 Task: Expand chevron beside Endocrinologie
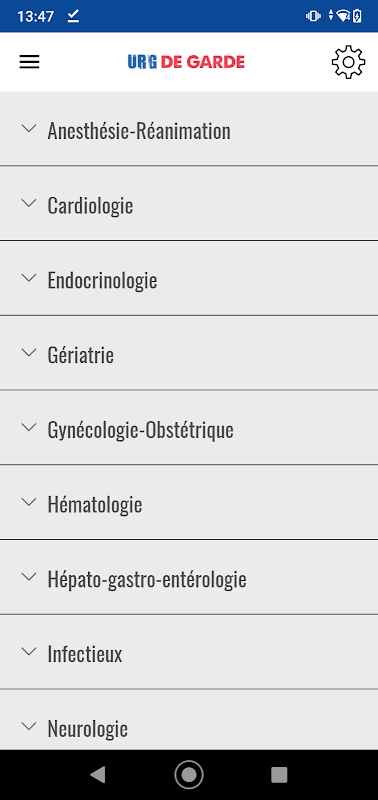click(30, 278)
